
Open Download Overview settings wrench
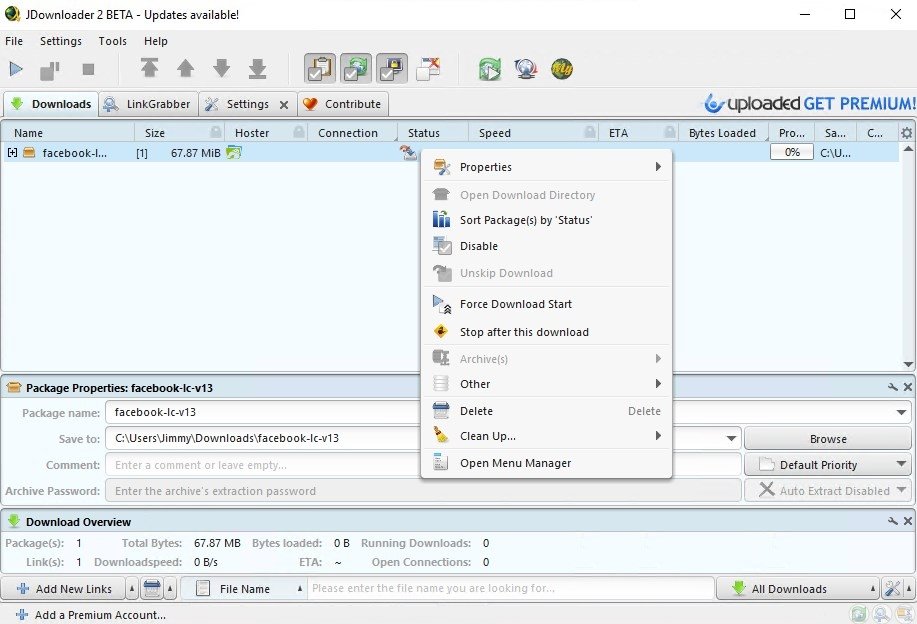[x=892, y=521]
